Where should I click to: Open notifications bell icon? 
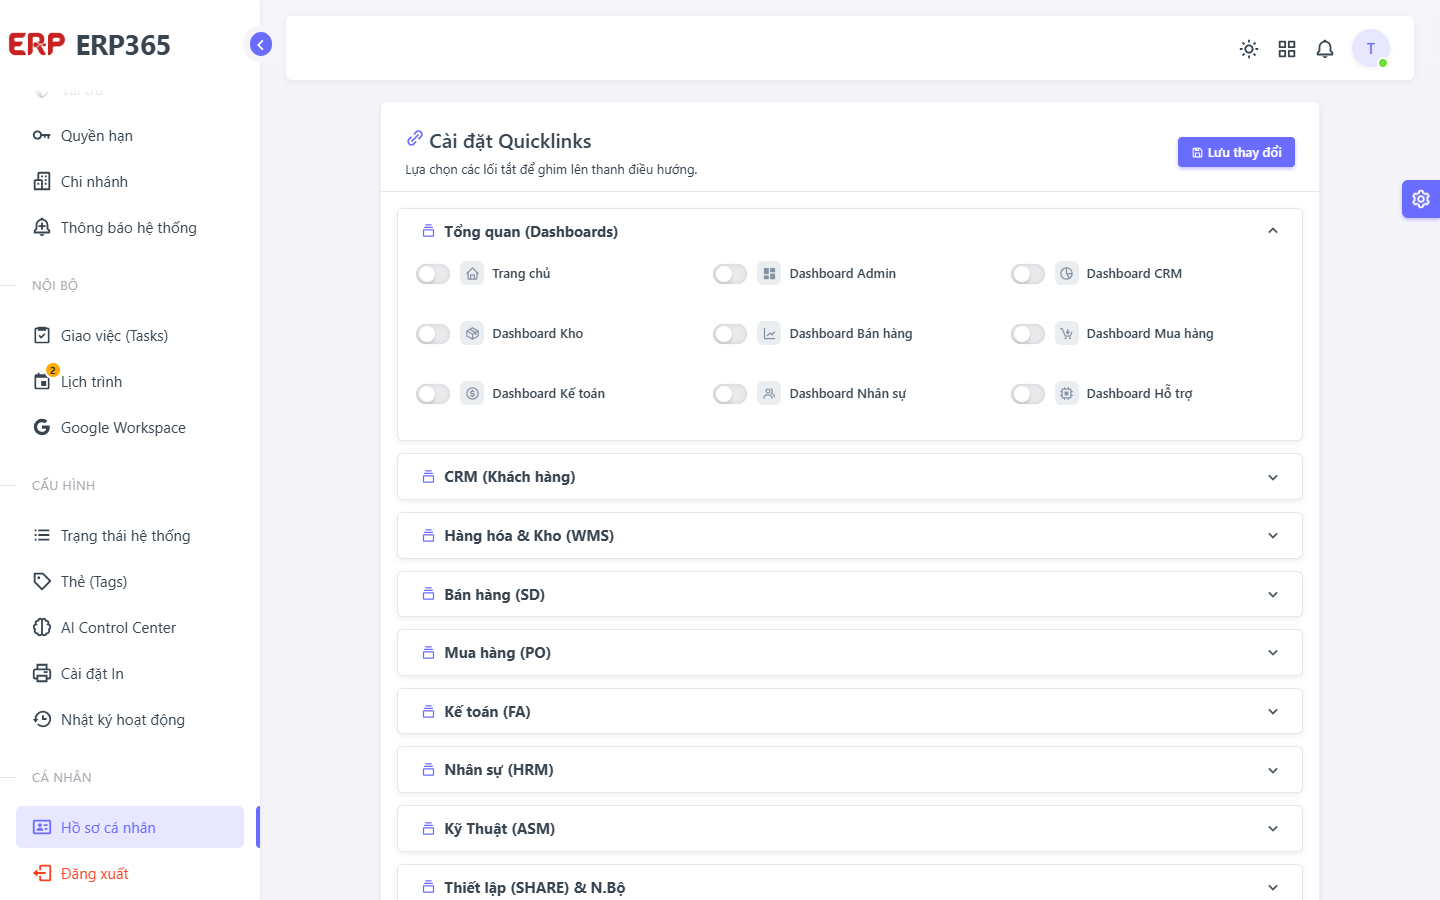pos(1325,49)
